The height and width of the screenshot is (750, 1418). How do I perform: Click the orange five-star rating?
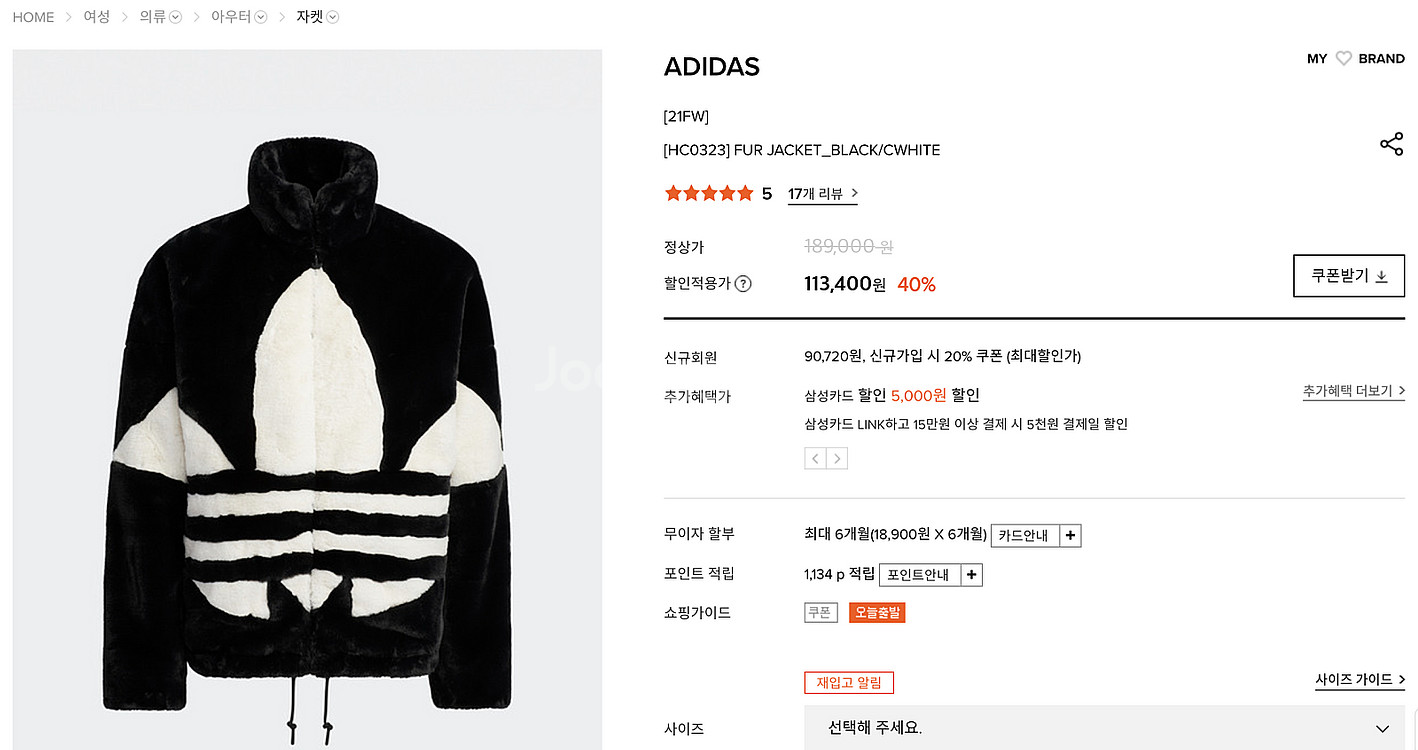[709, 194]
